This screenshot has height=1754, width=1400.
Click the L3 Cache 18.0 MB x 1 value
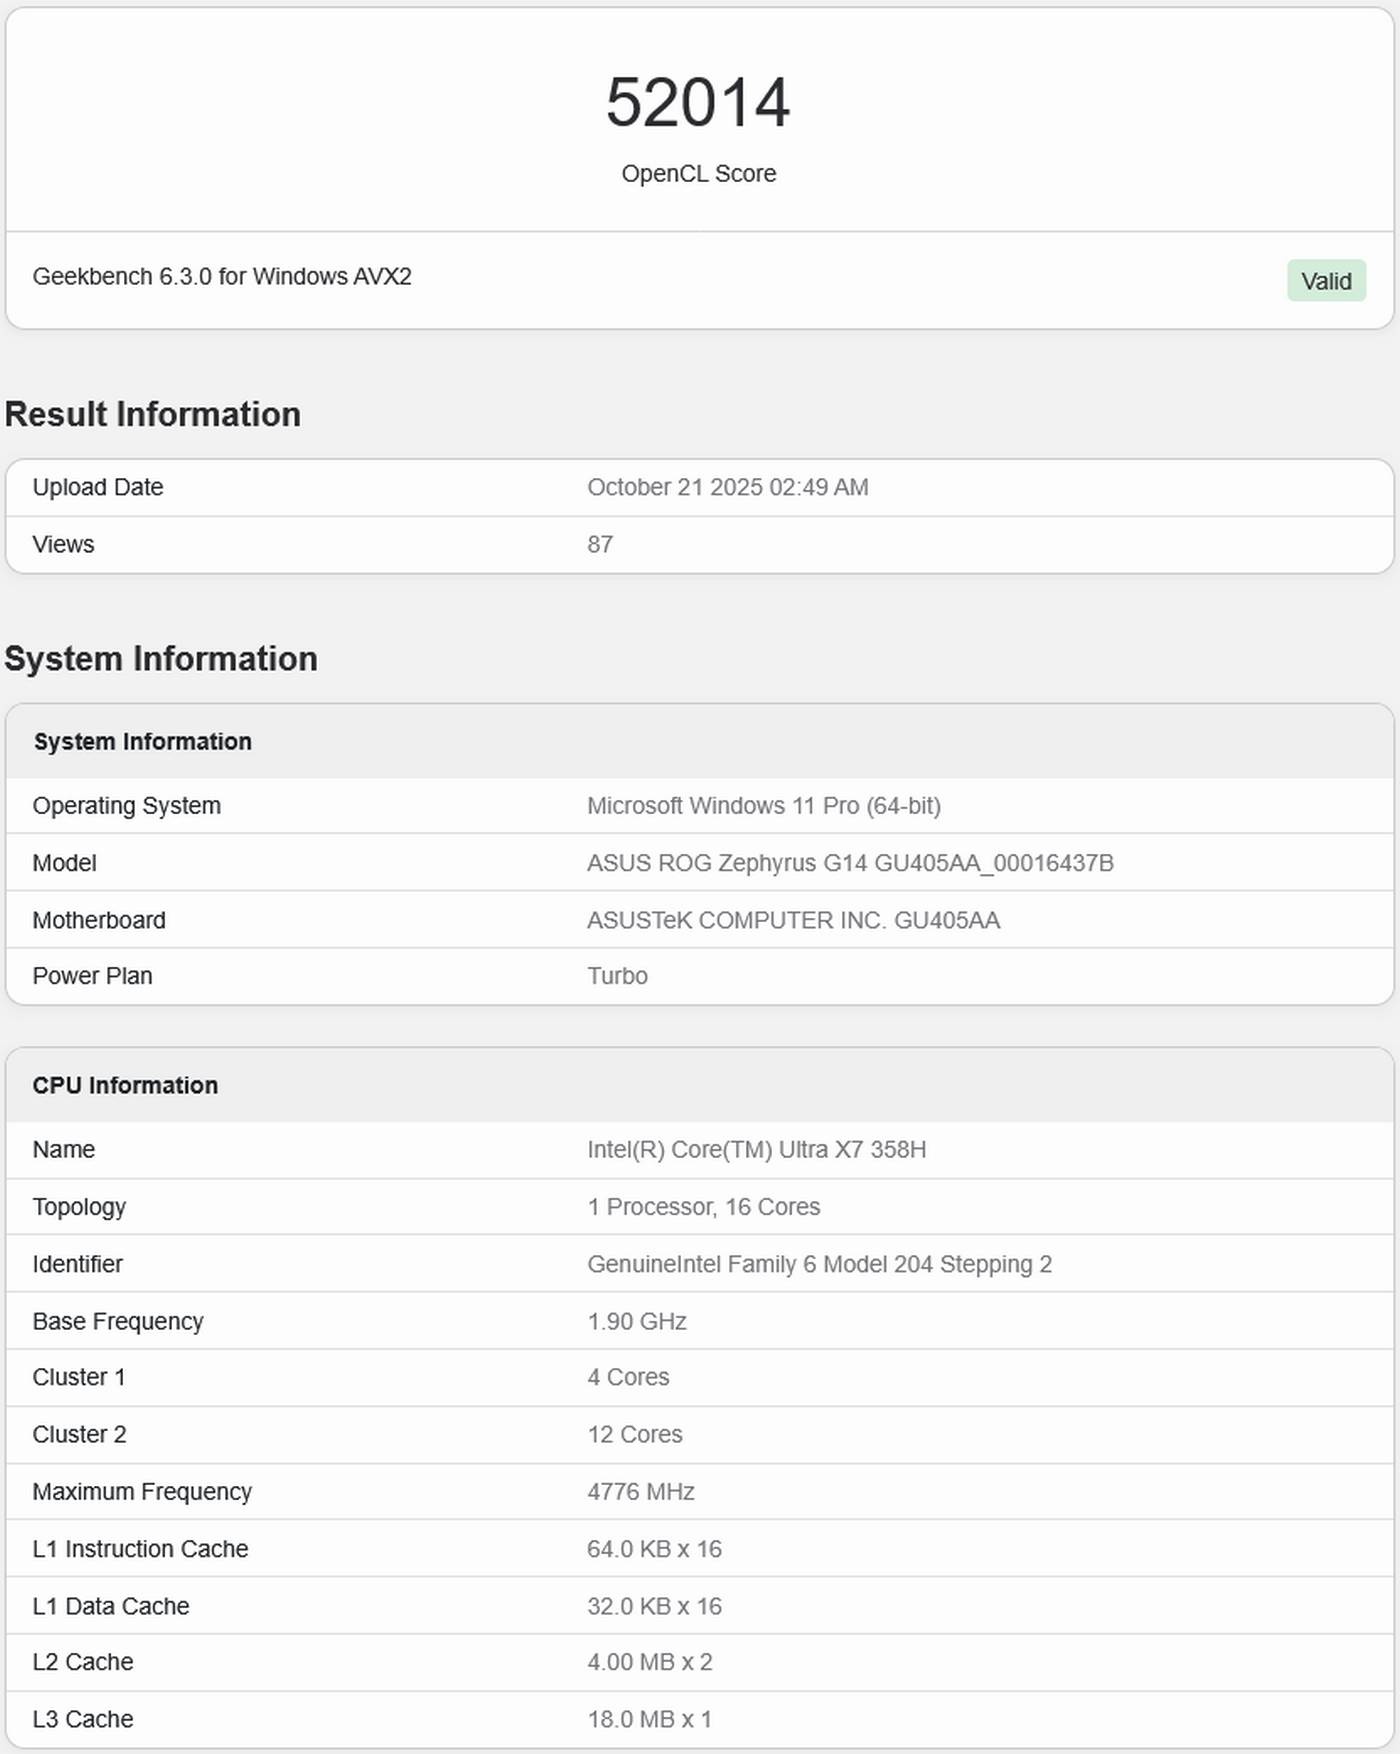click(649, 1719)
